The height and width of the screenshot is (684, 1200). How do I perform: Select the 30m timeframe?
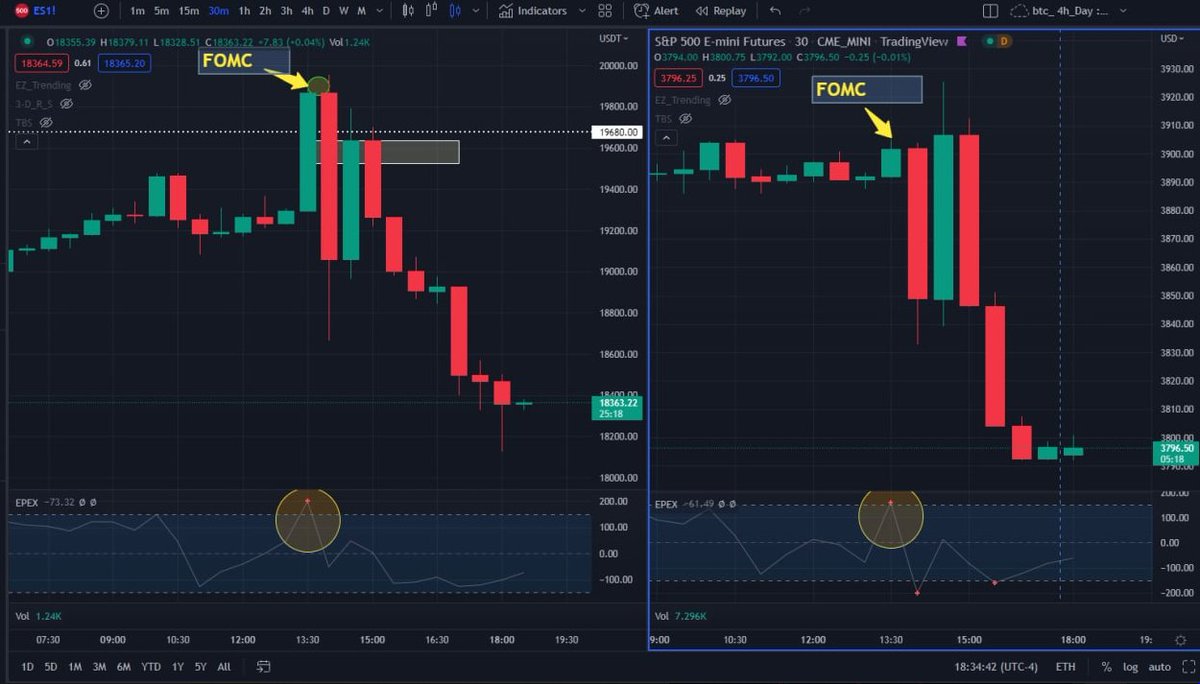tap(218, 11)
